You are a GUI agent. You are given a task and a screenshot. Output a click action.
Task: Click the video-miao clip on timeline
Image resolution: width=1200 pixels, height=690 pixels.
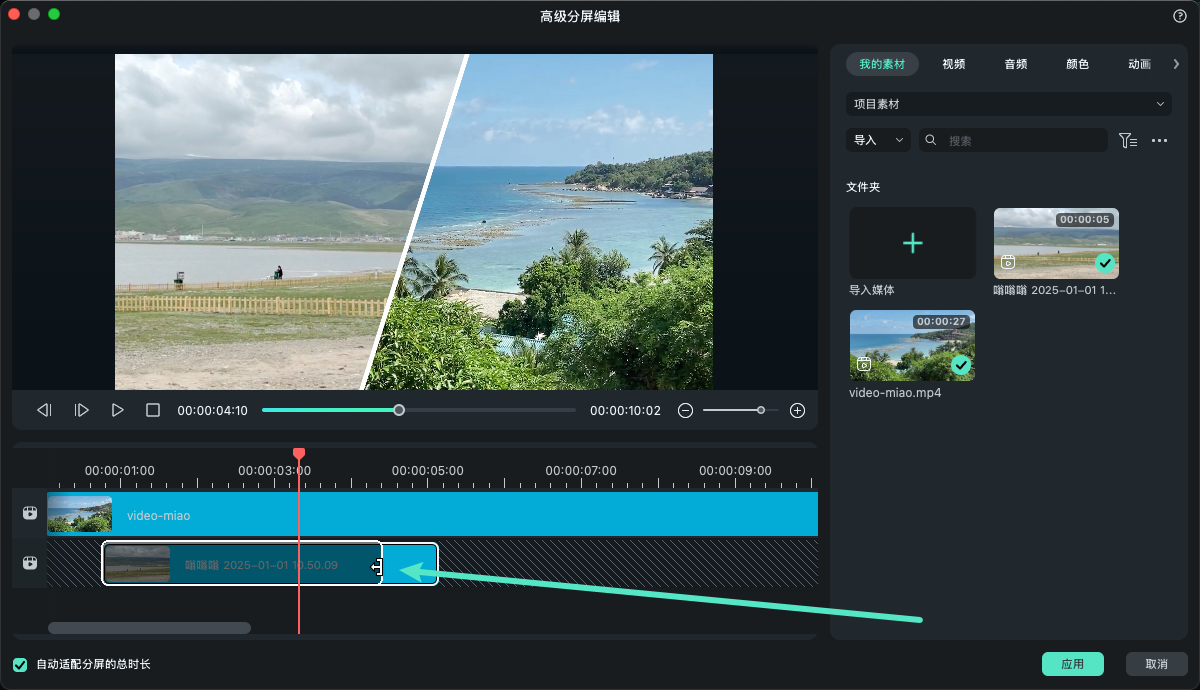click(432, 514)
